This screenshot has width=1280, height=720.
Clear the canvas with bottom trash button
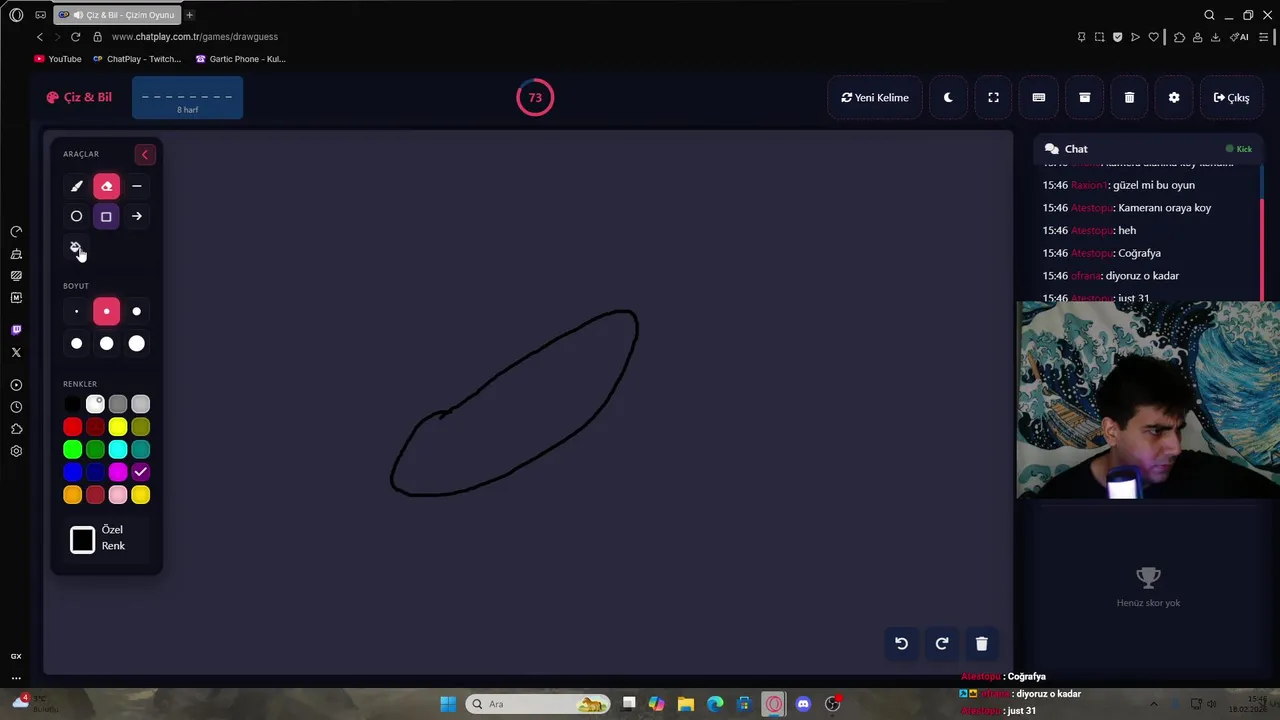click(981, 644)
